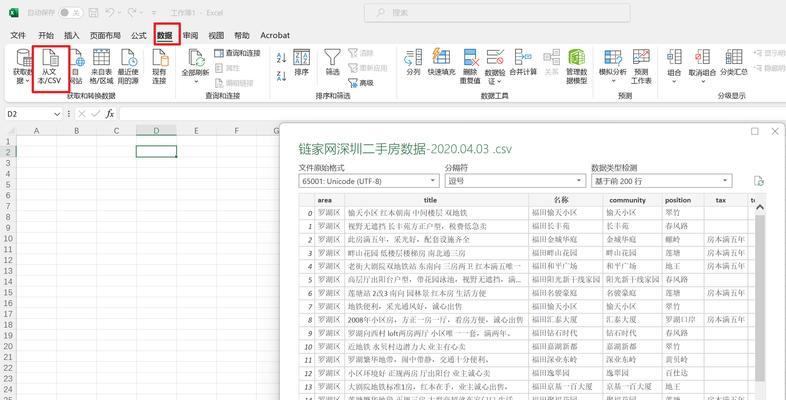
Task: Click insert function fx icon
Action: (110, 114)
